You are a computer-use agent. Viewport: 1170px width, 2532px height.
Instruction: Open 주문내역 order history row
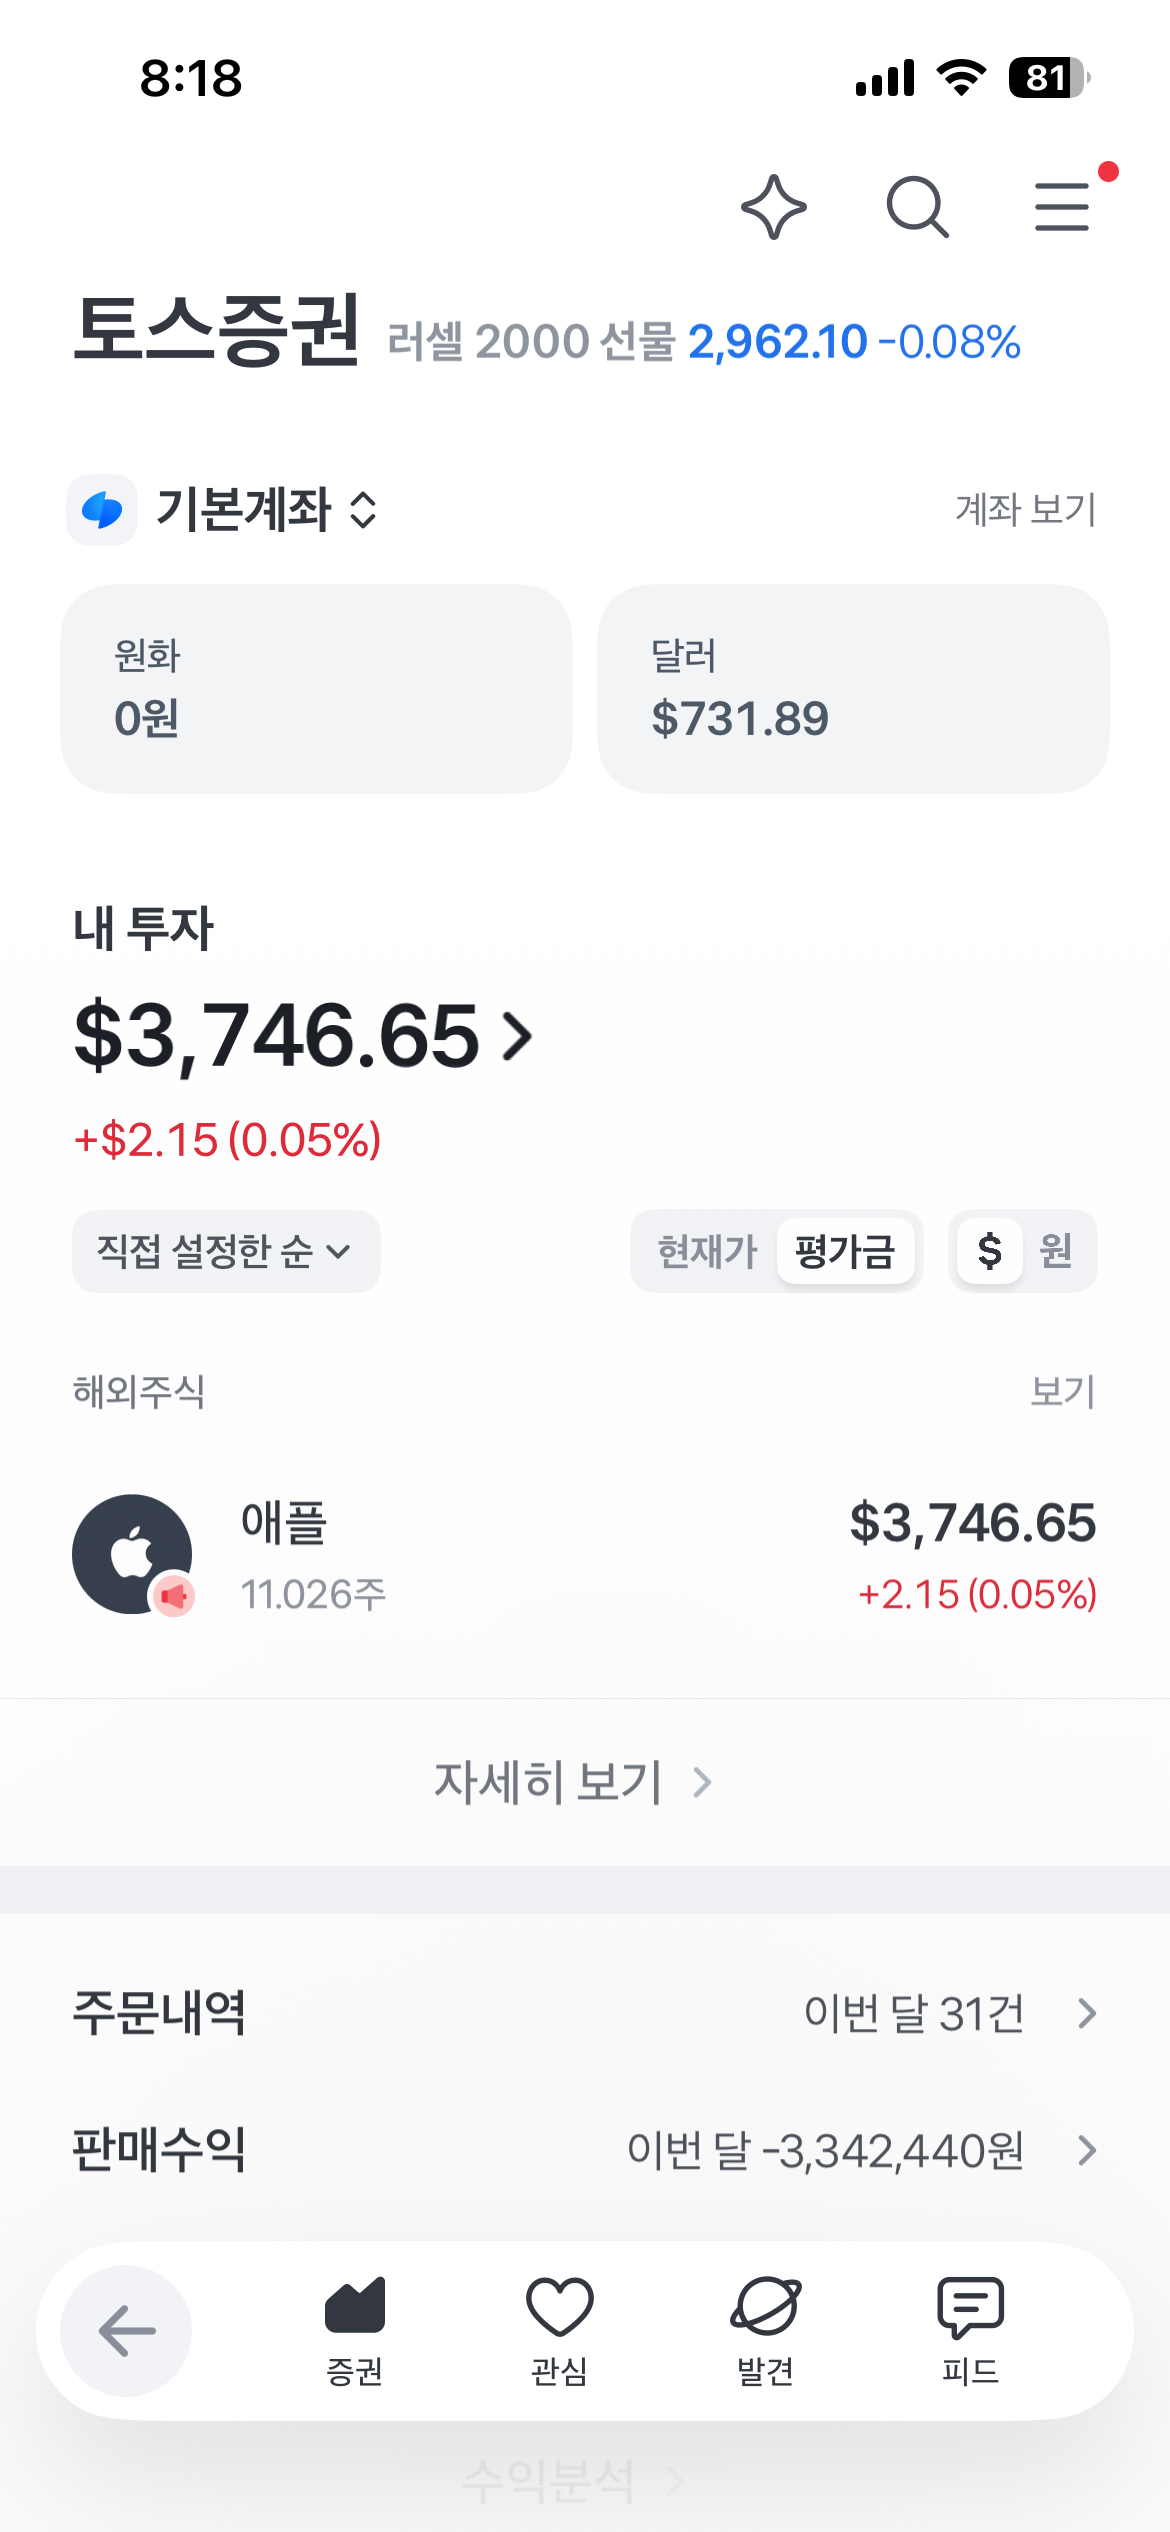point(585,2013)
